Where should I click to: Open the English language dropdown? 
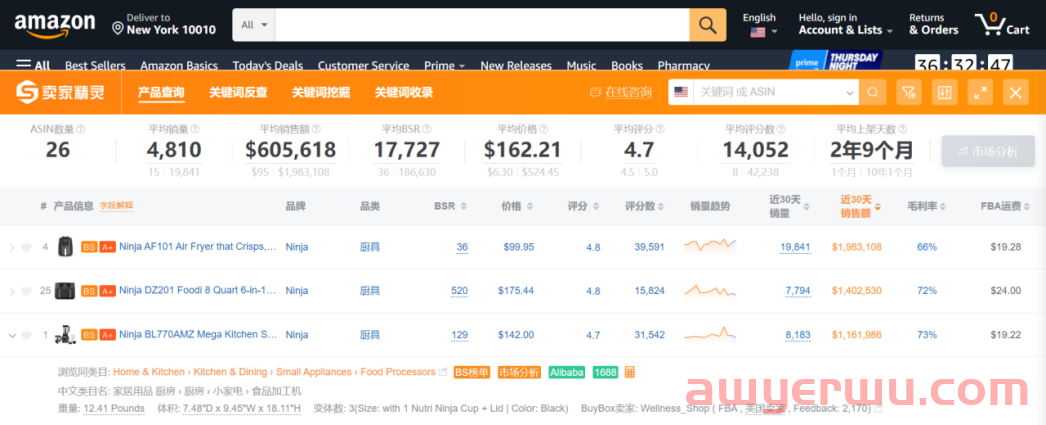coord(759,25)
